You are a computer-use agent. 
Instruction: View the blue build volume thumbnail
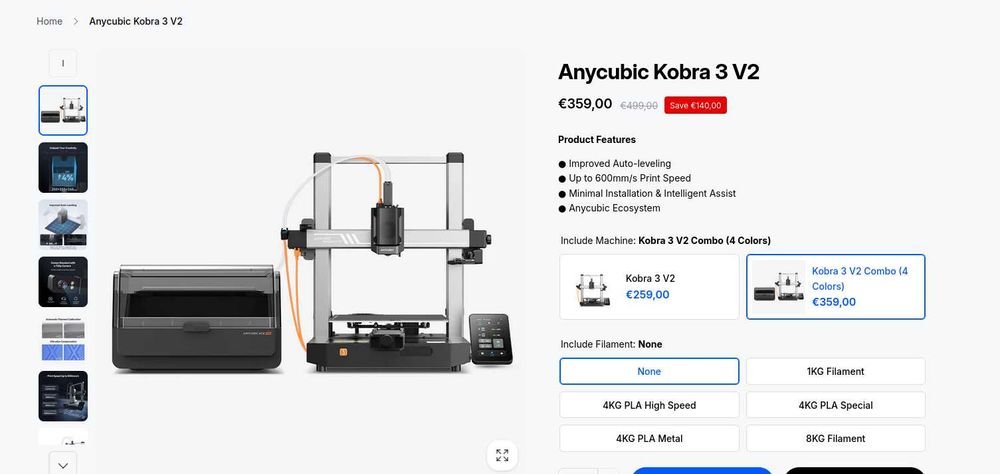coord(63,167)
